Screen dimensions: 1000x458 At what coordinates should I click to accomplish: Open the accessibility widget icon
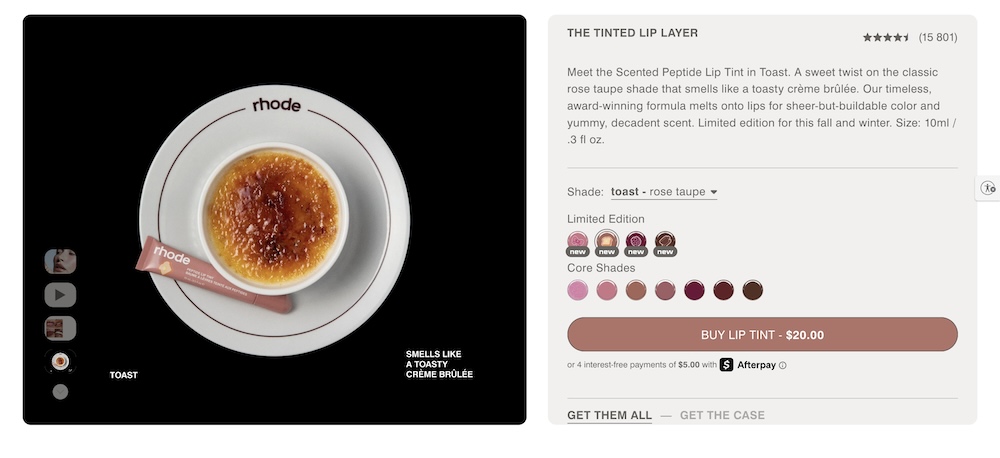988,188
